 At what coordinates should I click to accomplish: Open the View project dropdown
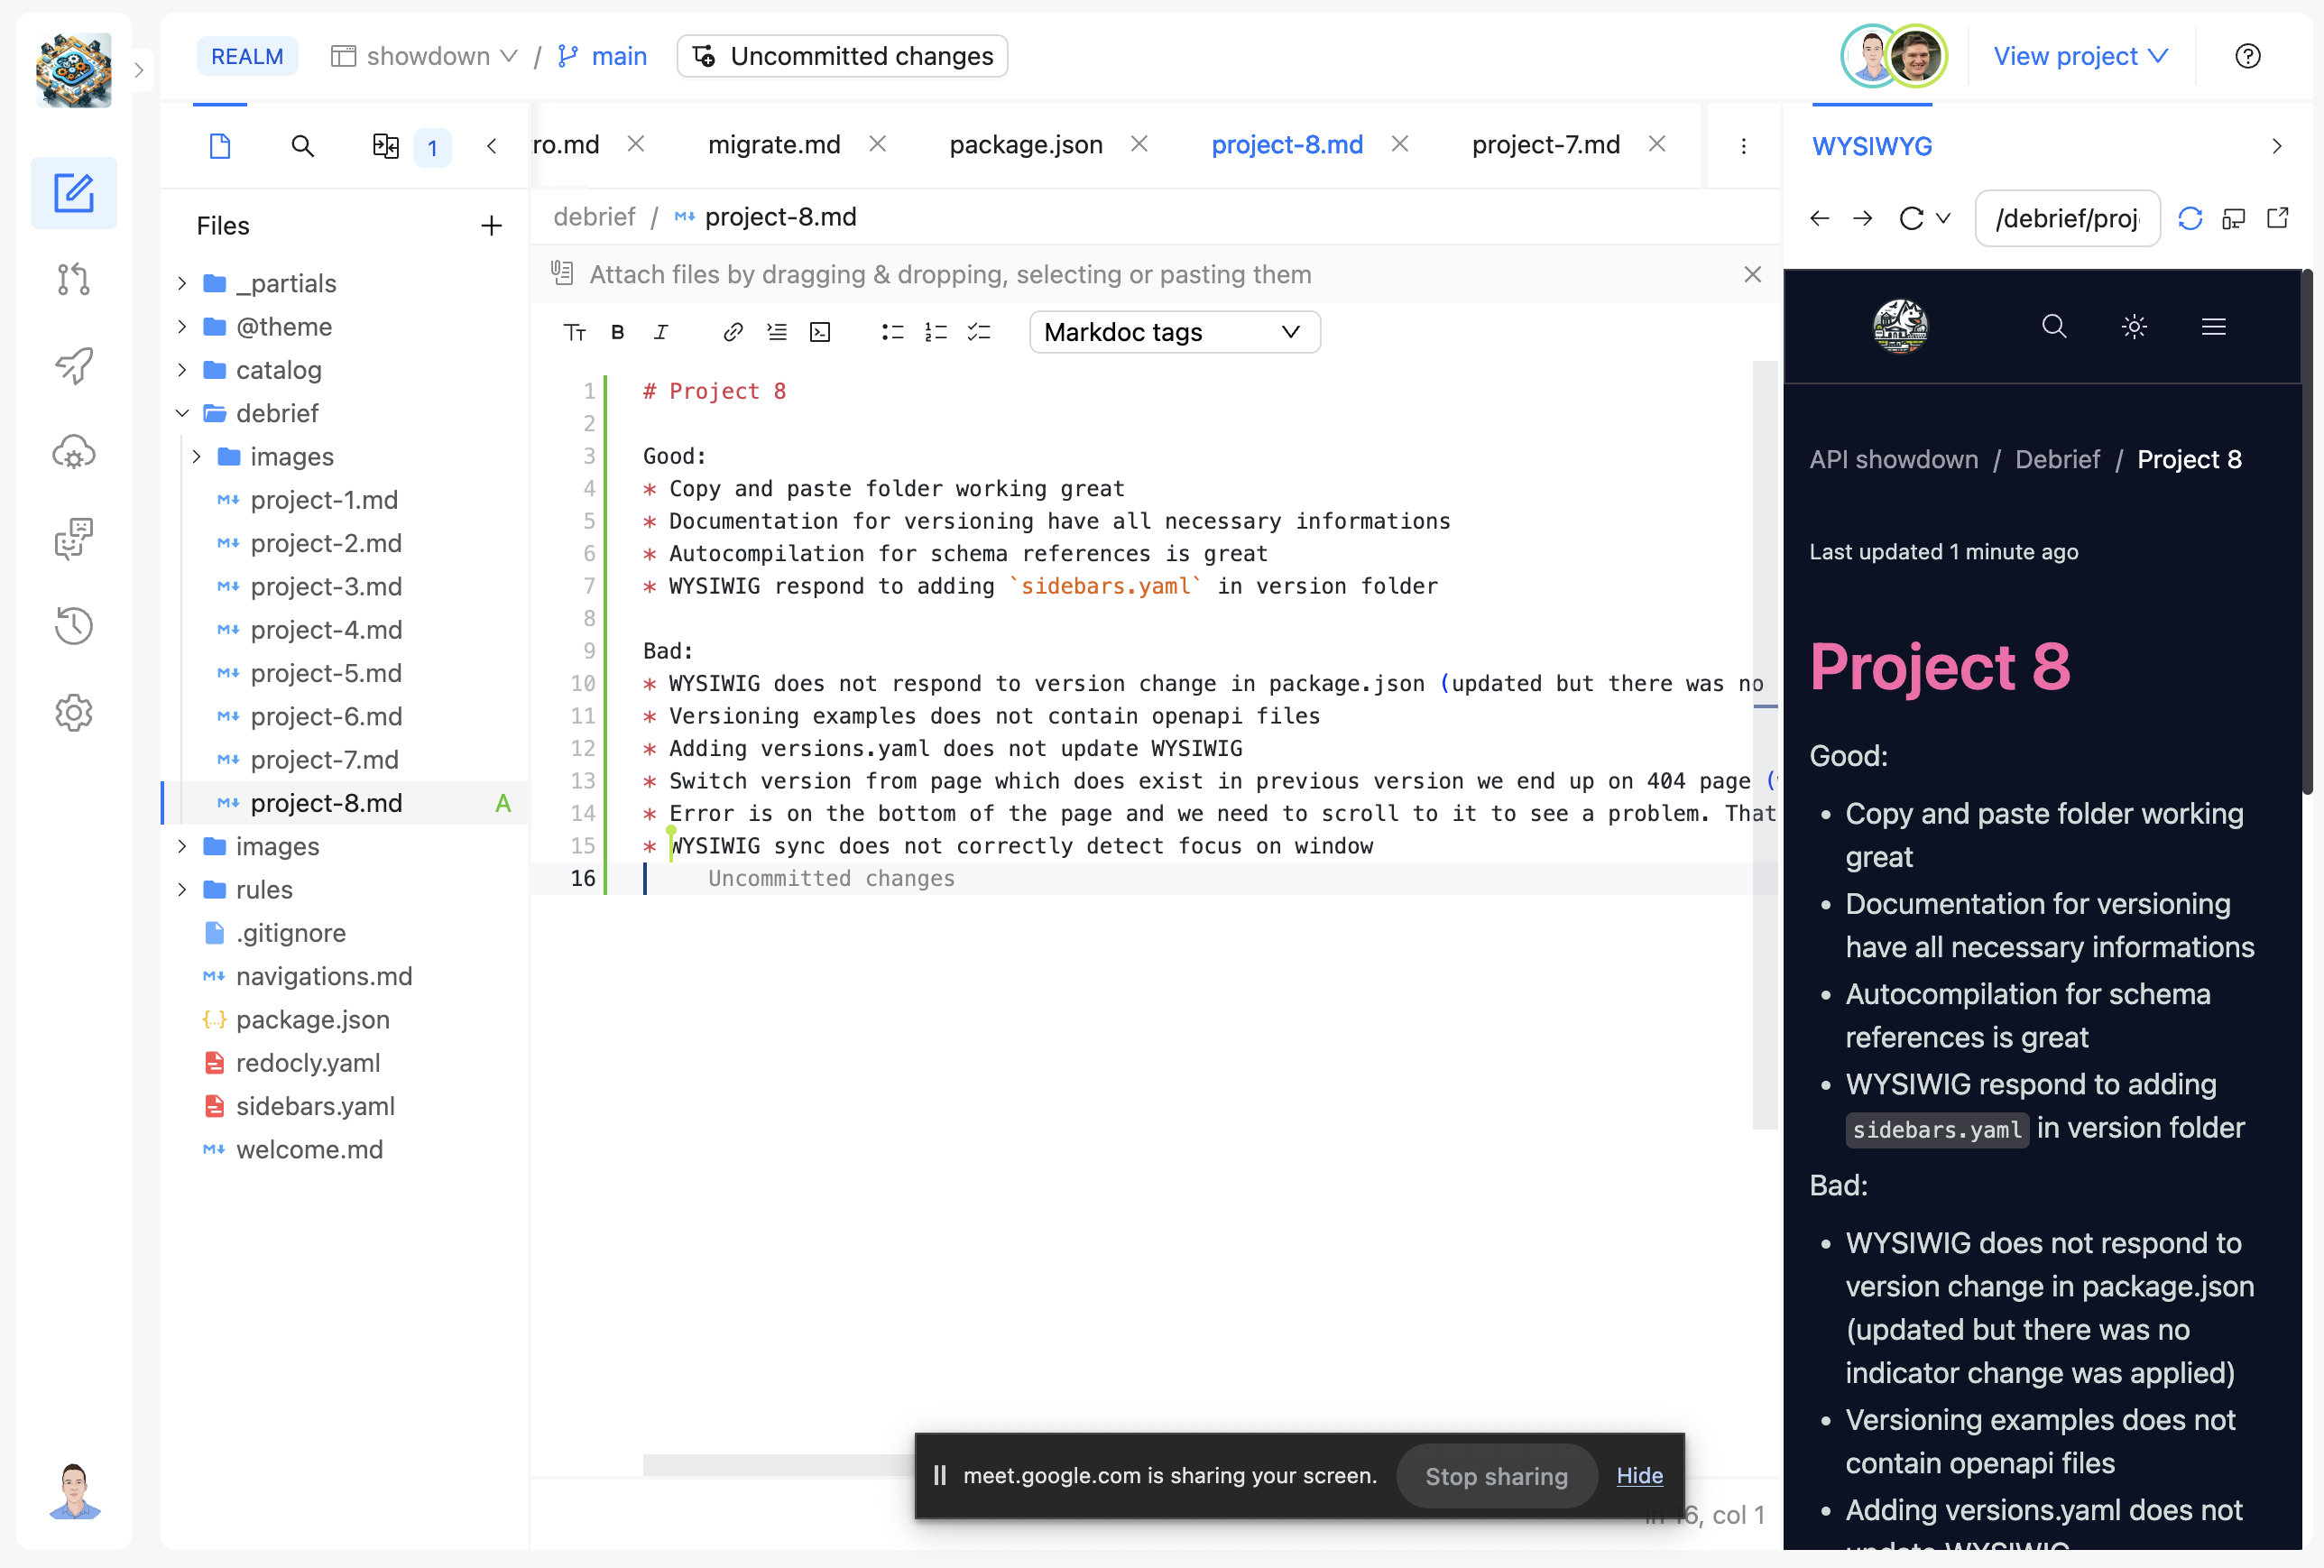click(2080, 56)
